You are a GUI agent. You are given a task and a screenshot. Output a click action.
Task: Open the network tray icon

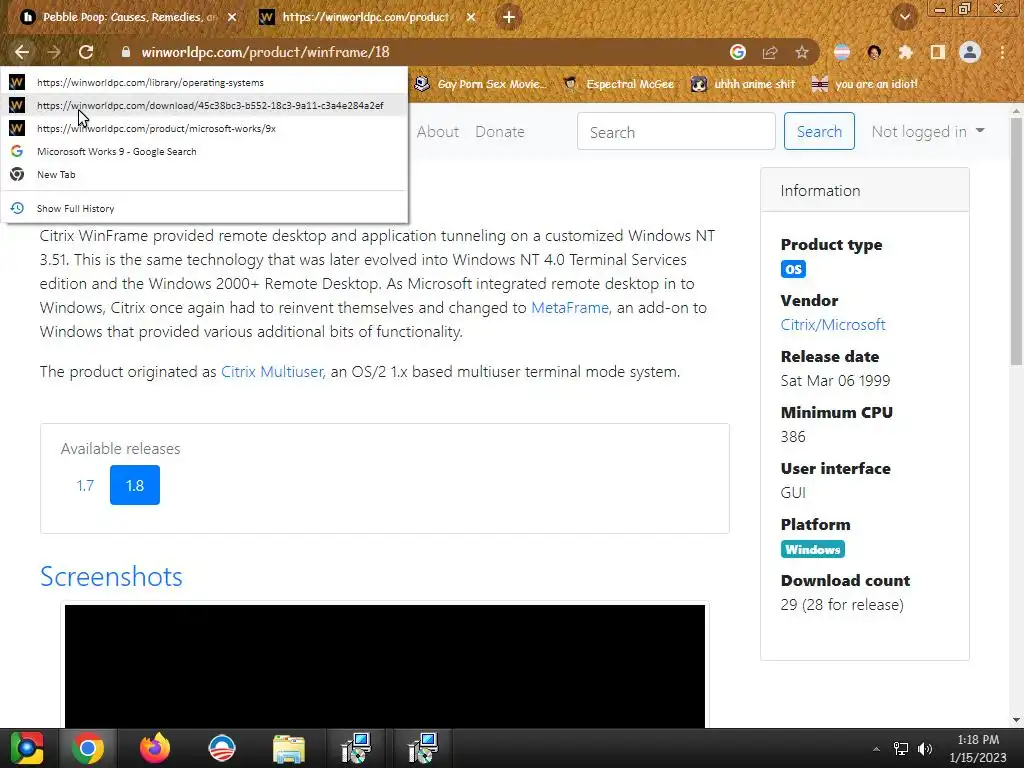901,749
